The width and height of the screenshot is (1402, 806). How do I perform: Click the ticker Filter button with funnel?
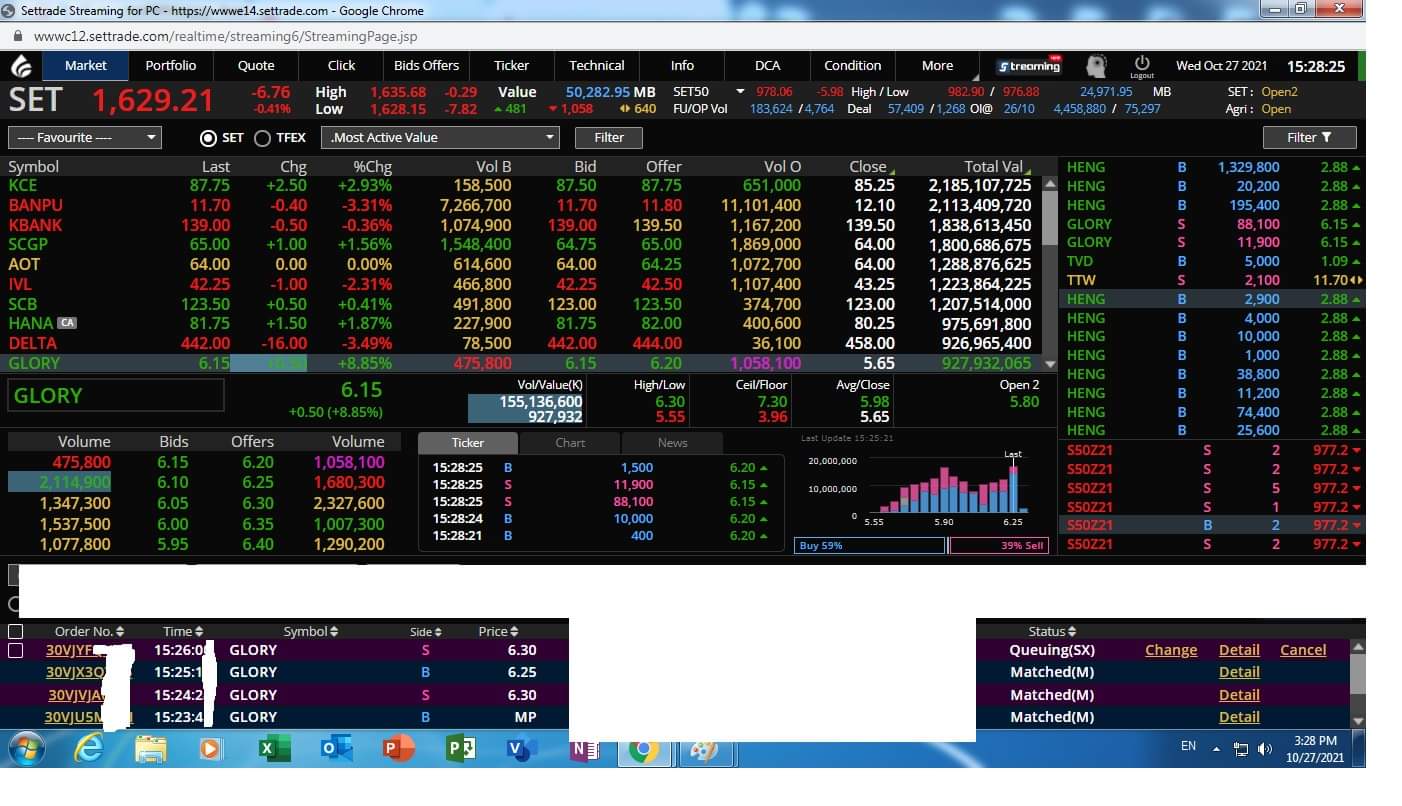1309,138
